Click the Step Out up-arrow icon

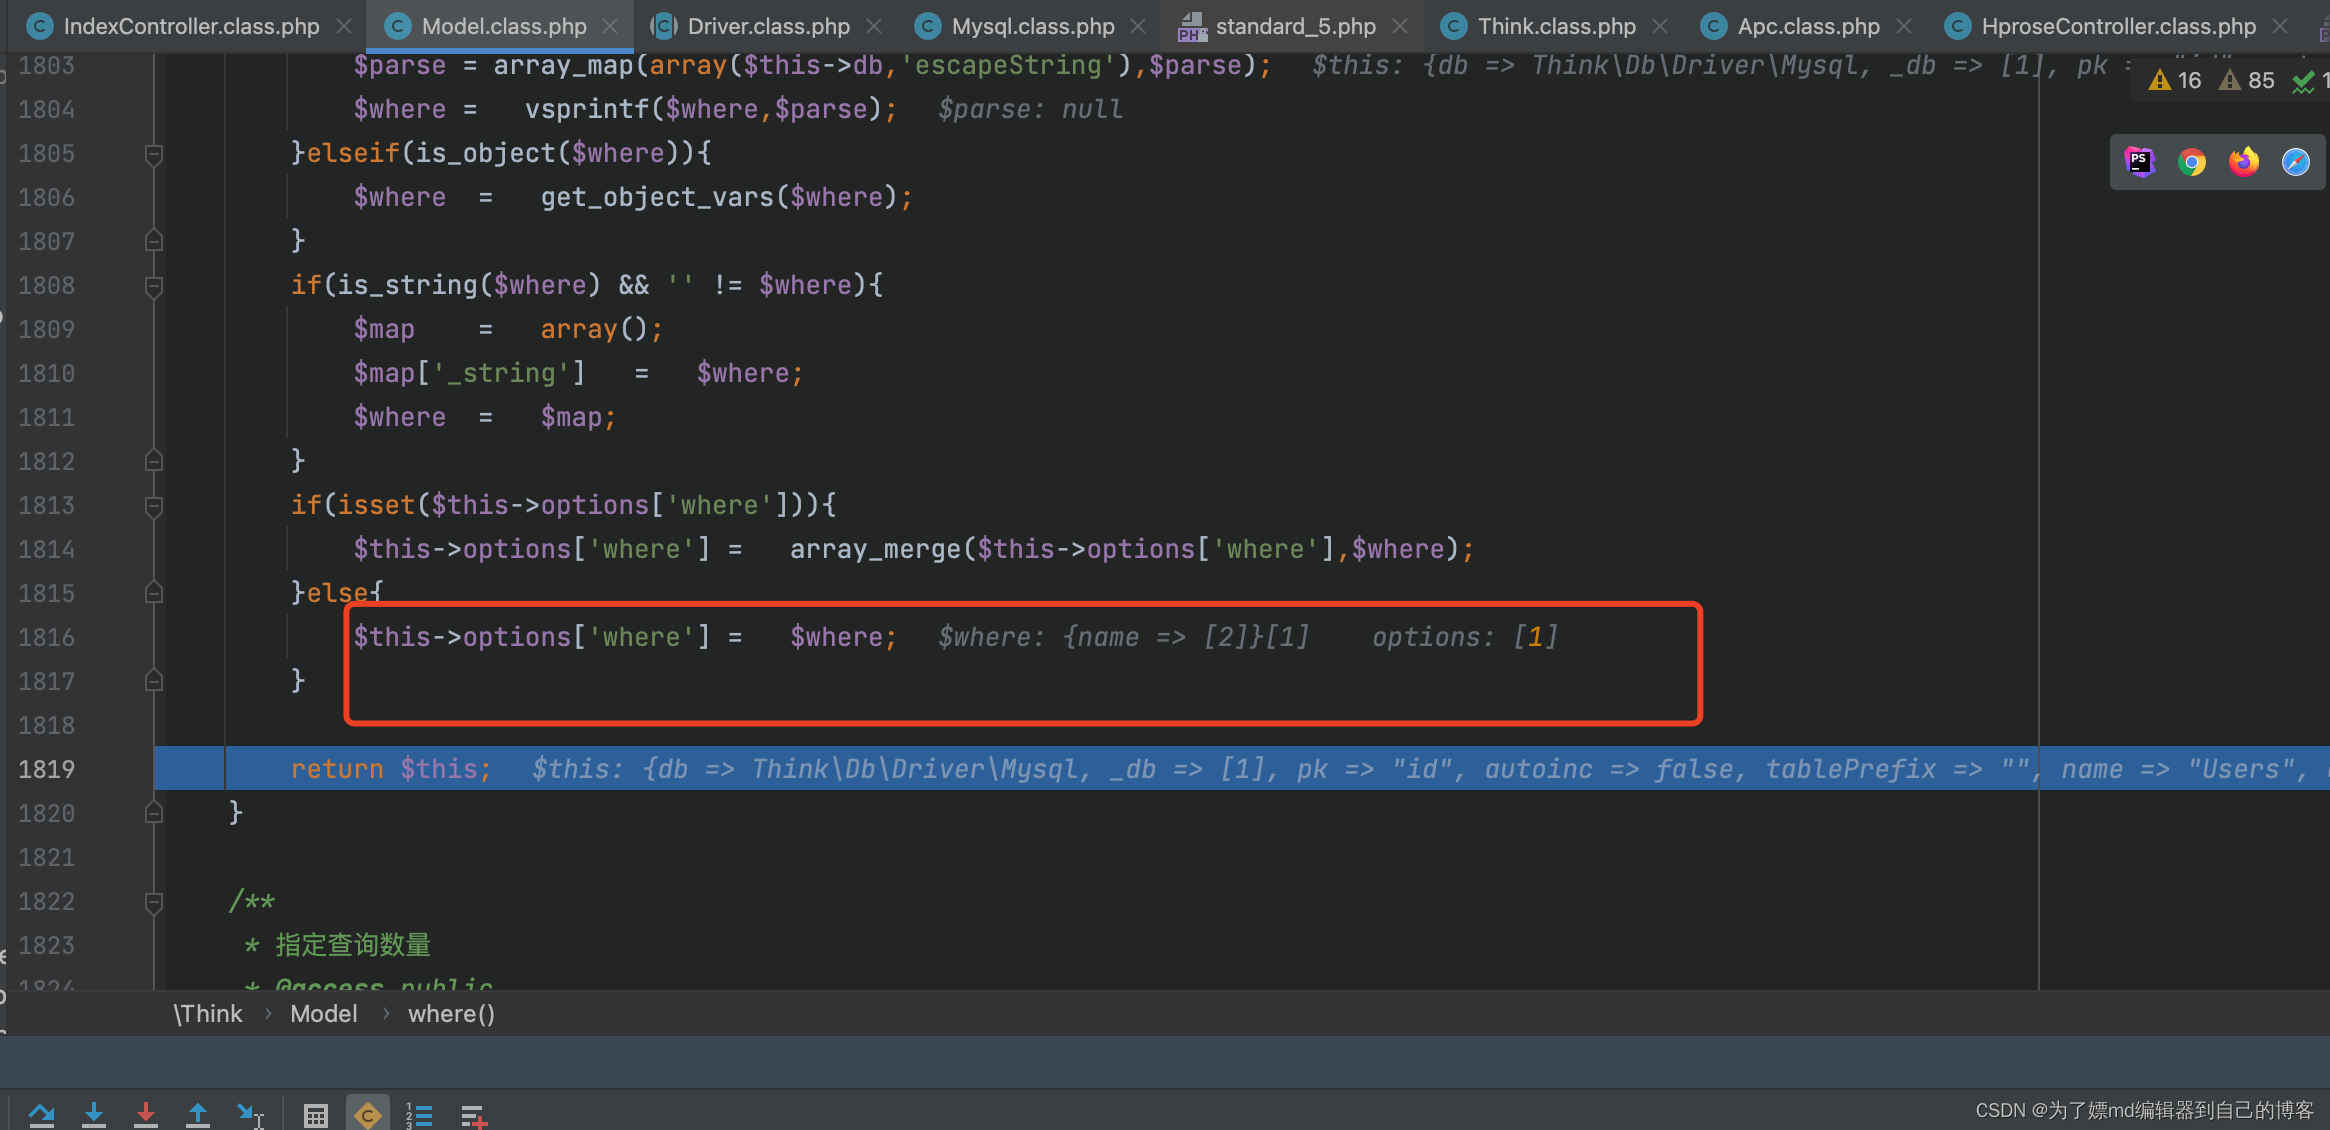click(198, 1114)
